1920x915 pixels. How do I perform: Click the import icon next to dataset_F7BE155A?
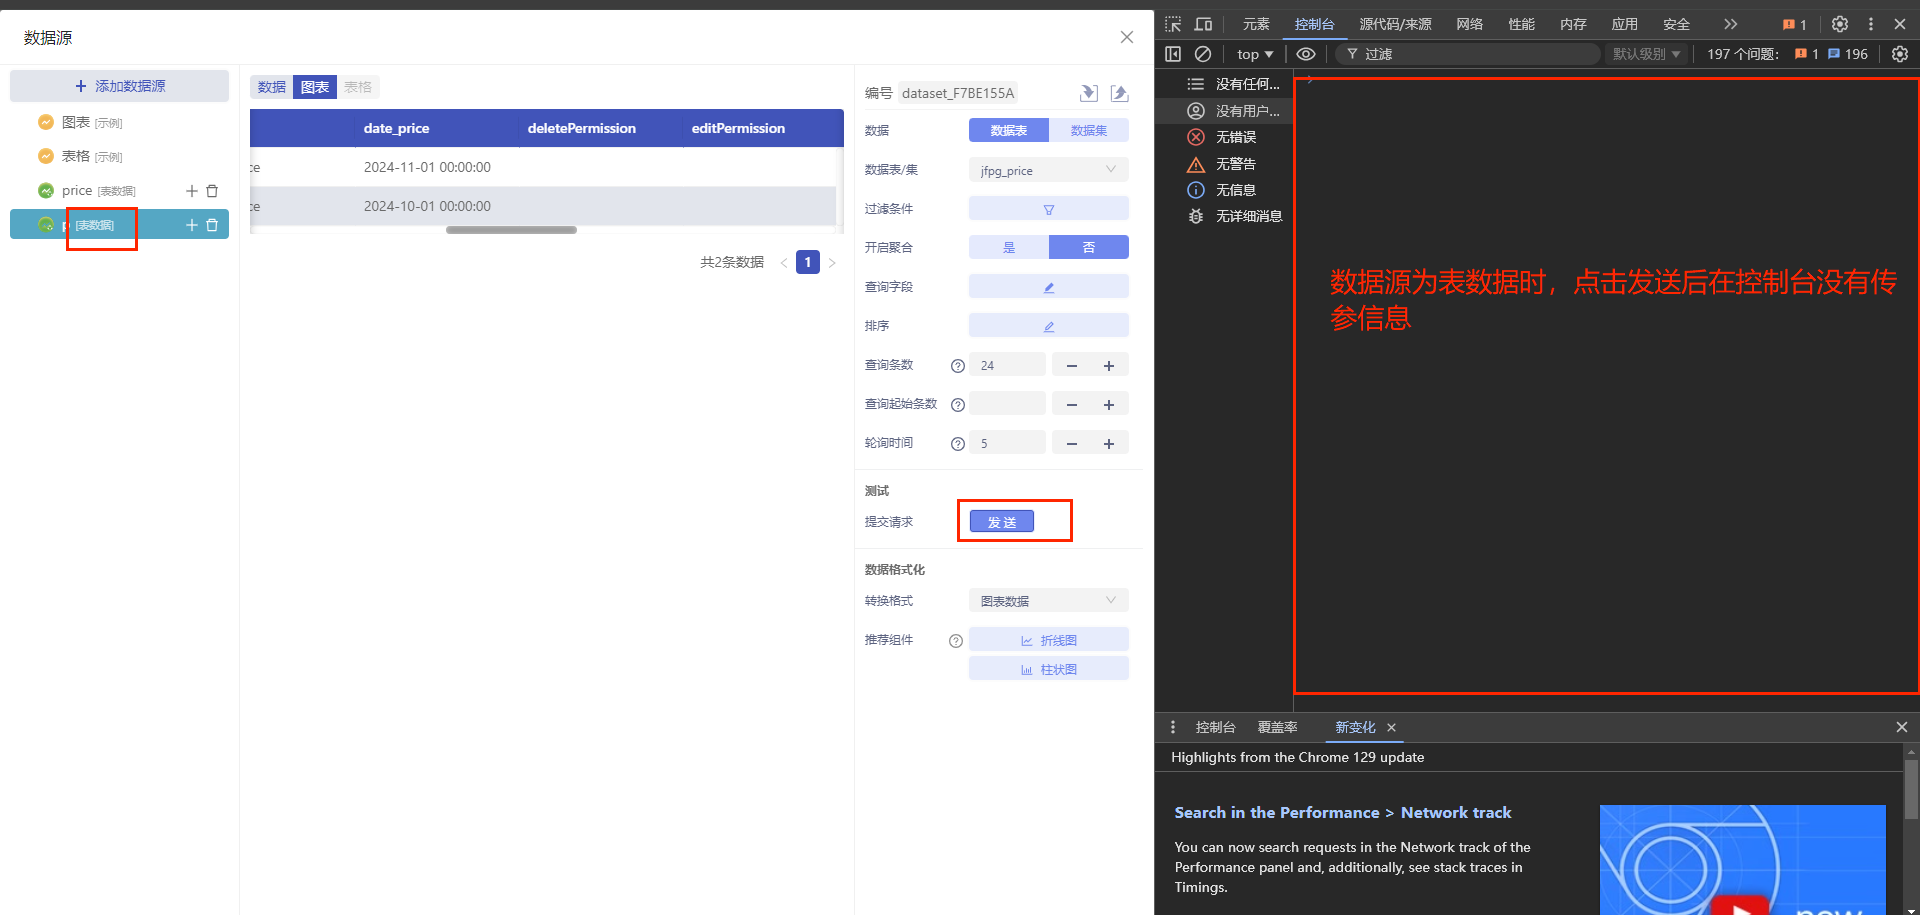coord(1089,93)
